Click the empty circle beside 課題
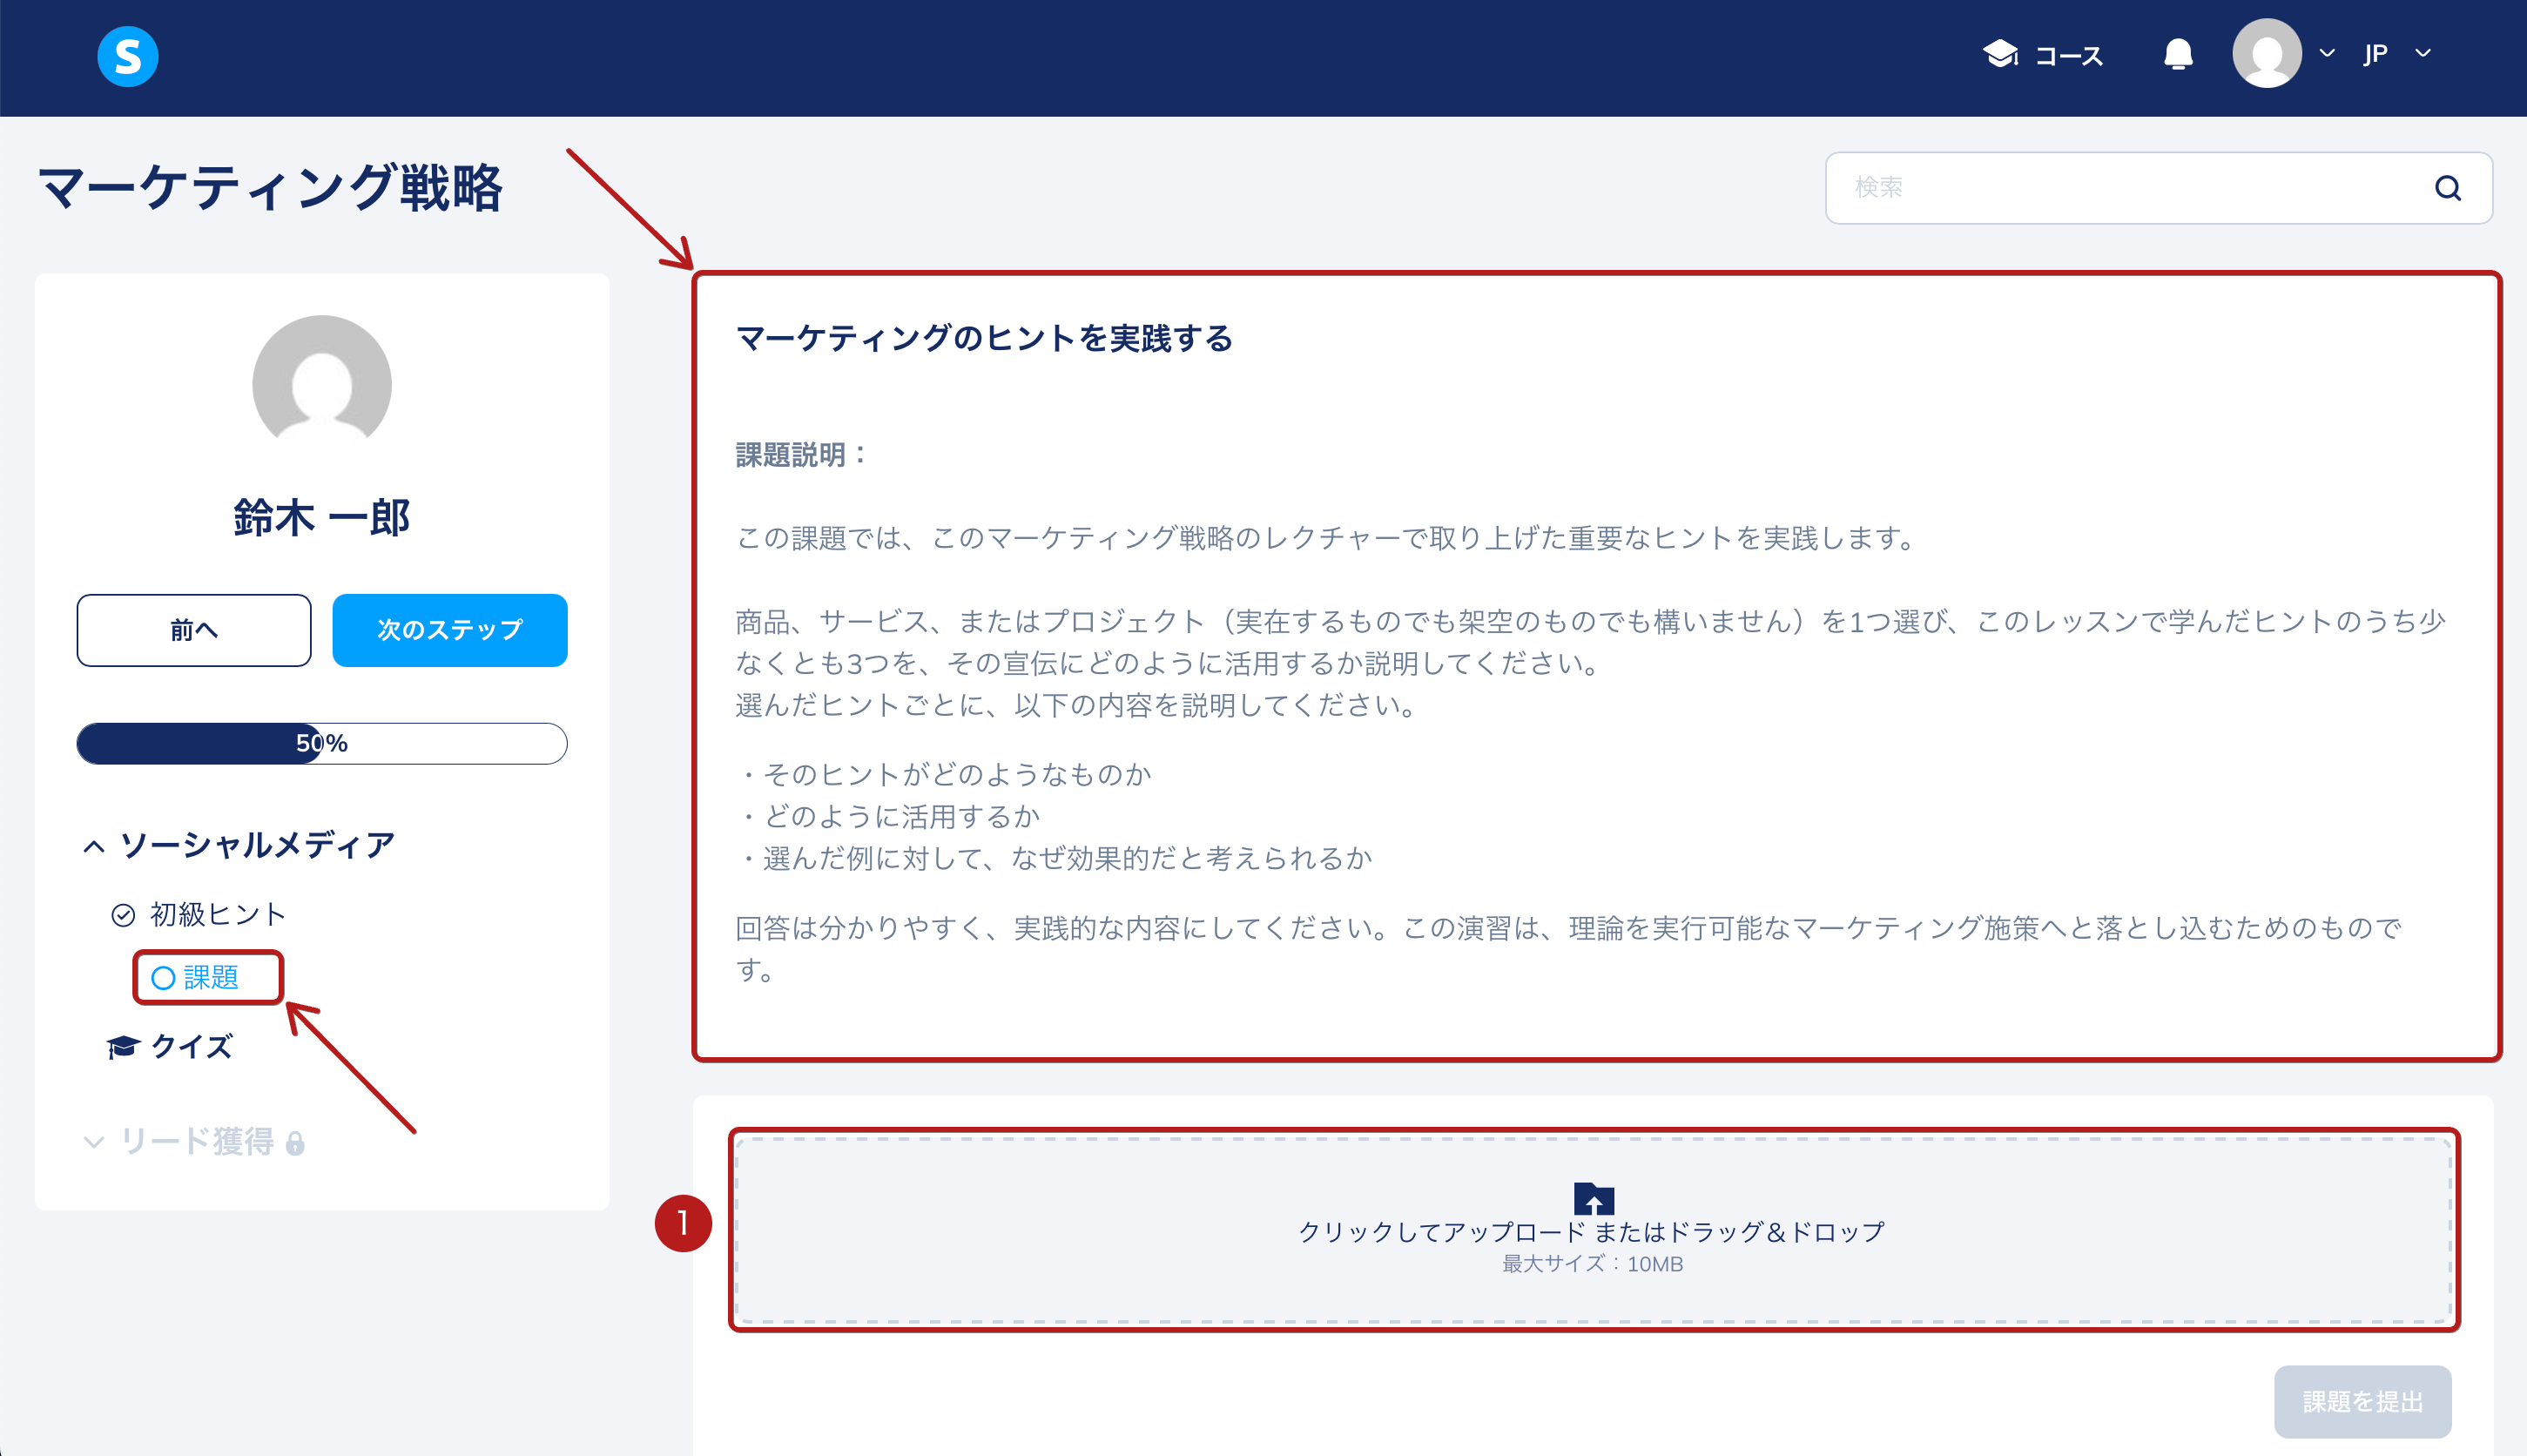Image resolution: width=2527 pixels, height=1456 pixels. coord(163,977)
